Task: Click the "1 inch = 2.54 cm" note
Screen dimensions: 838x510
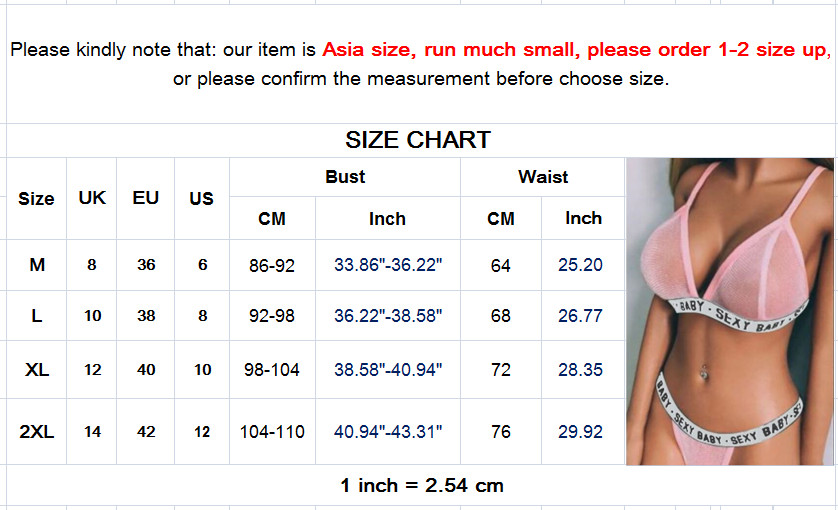Action: pyautogui.click(x=422, y=487)
